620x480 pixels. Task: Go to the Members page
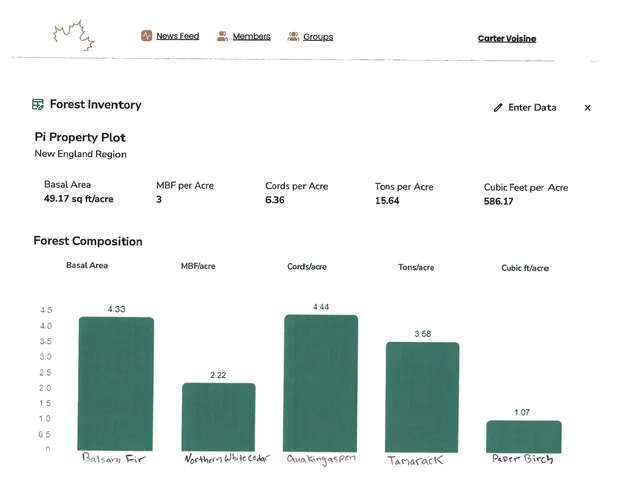coord(251,36)
